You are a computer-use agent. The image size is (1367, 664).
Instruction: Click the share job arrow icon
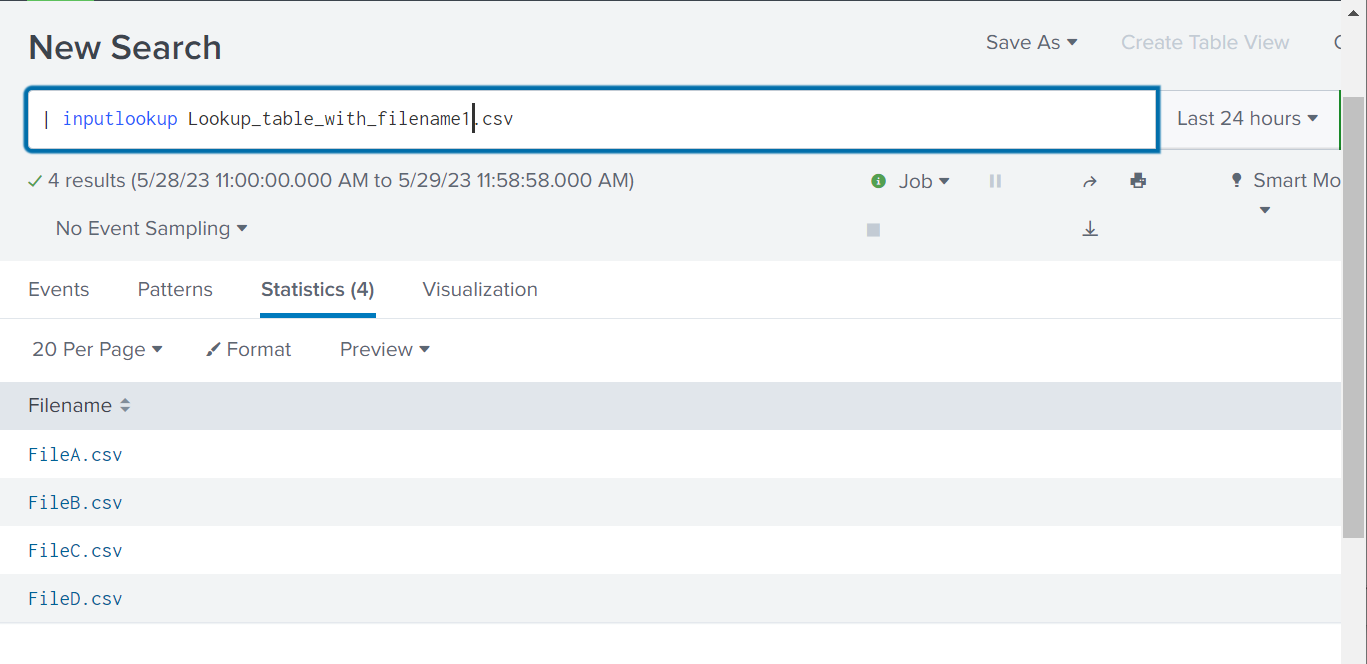(1090, 181)
